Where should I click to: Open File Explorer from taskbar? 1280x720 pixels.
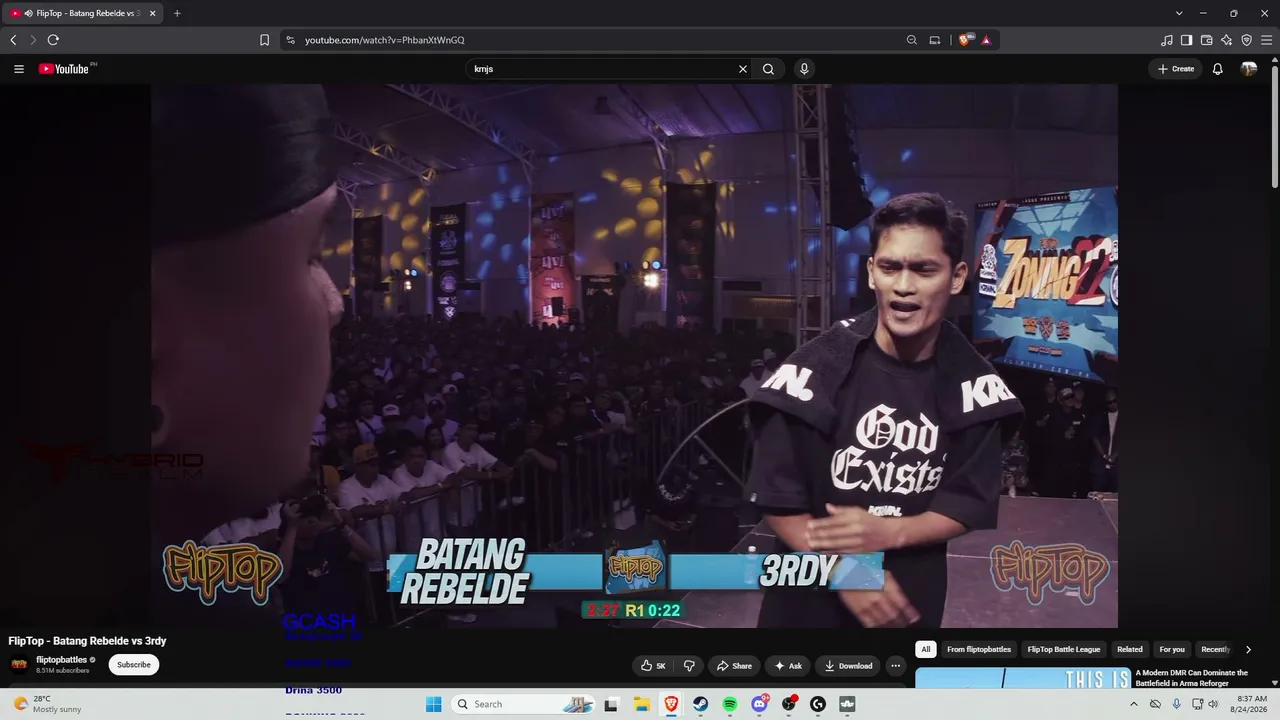642,704
